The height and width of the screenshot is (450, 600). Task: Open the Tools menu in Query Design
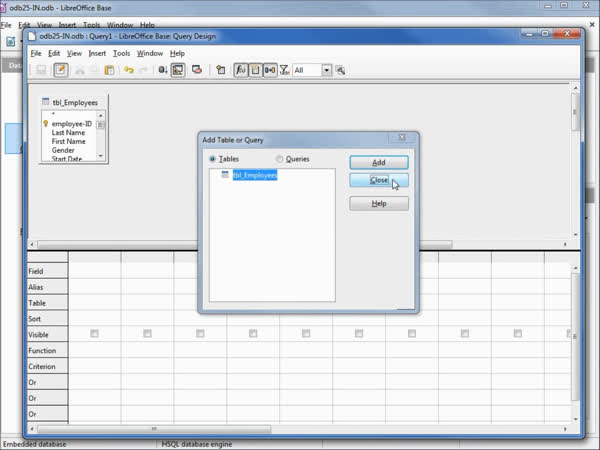[121, 53]
